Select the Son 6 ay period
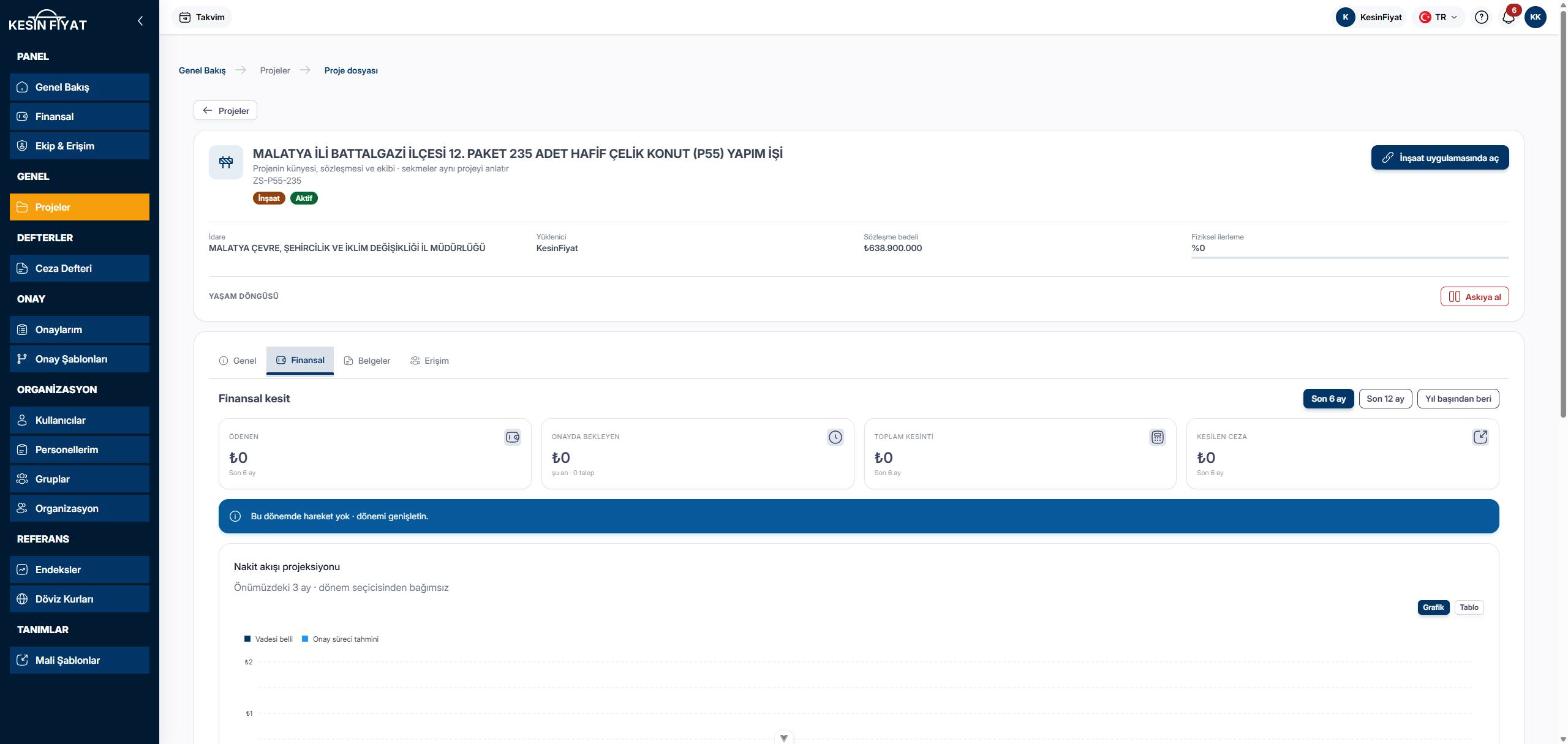The image size is (1568, 744). coord(1328,399)
